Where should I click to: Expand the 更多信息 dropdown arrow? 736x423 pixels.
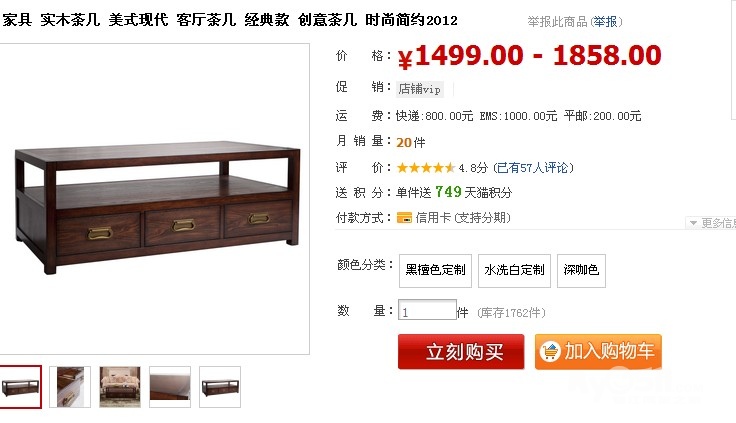[x=693, y=223]
